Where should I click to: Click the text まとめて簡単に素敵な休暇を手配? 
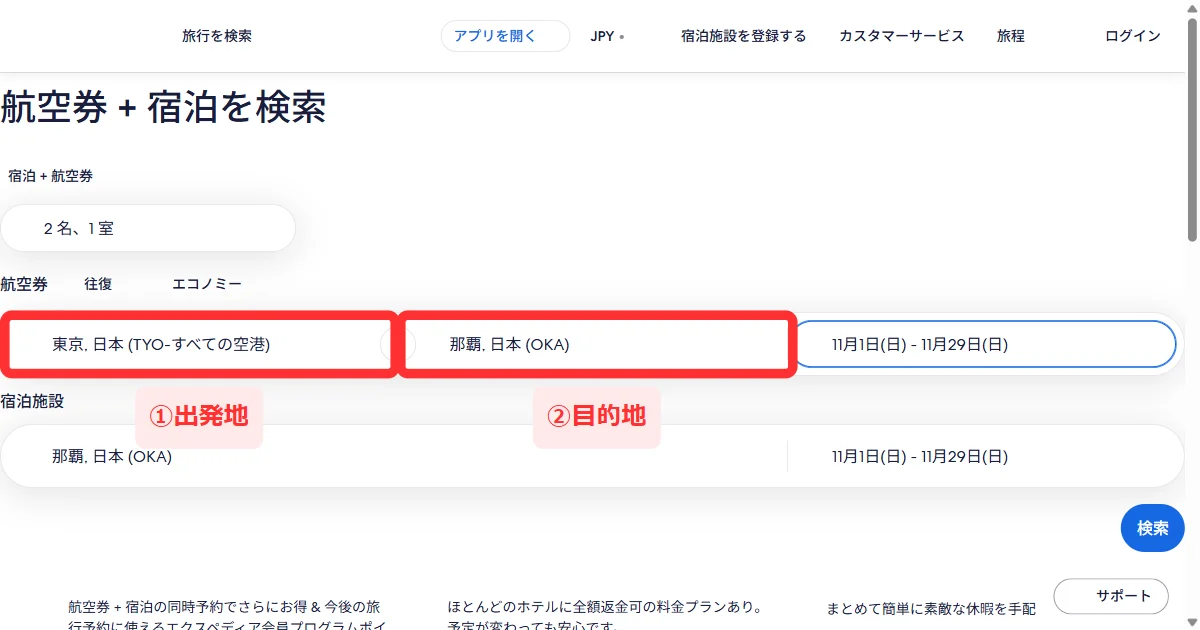coord(931,608)
